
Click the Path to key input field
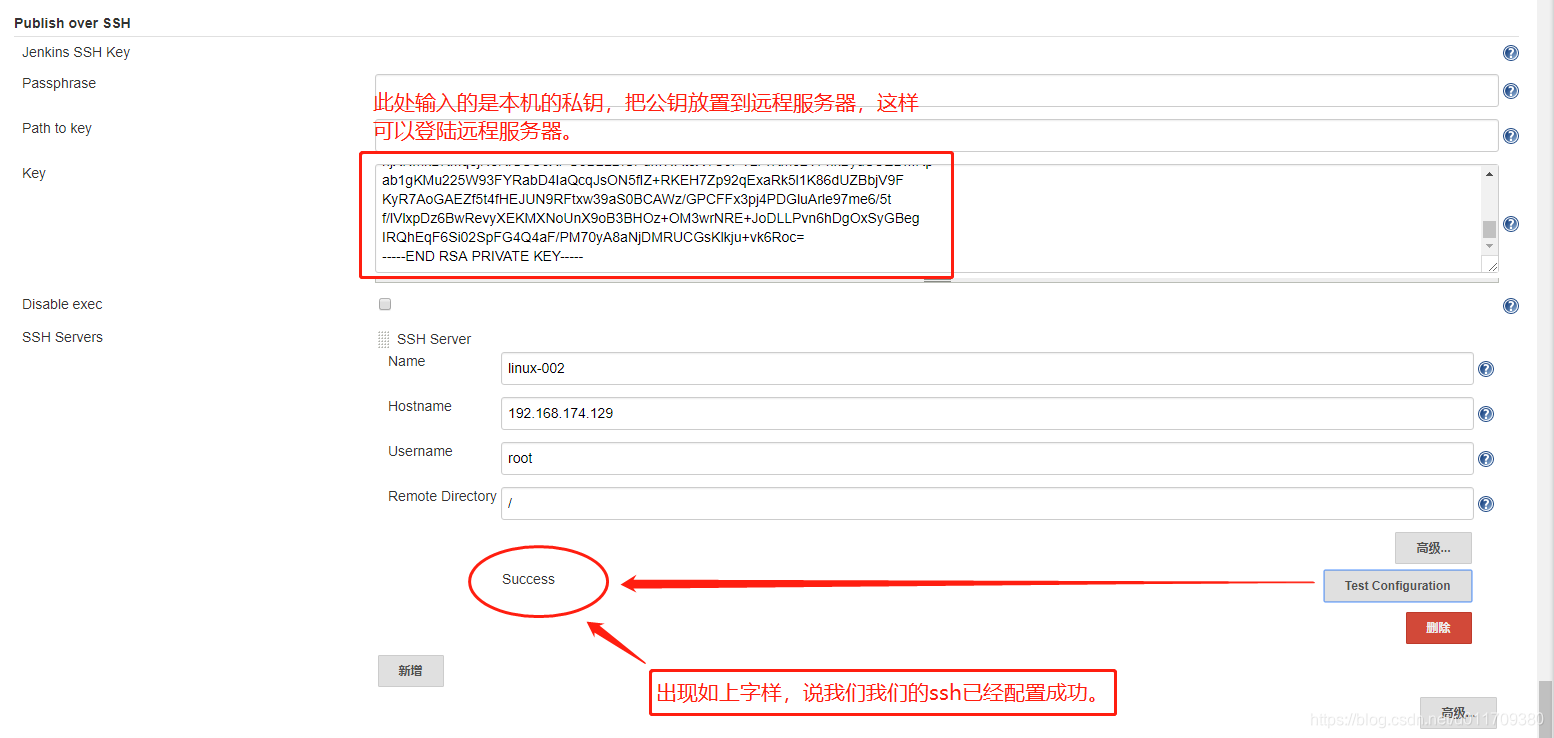click(936, 135)
